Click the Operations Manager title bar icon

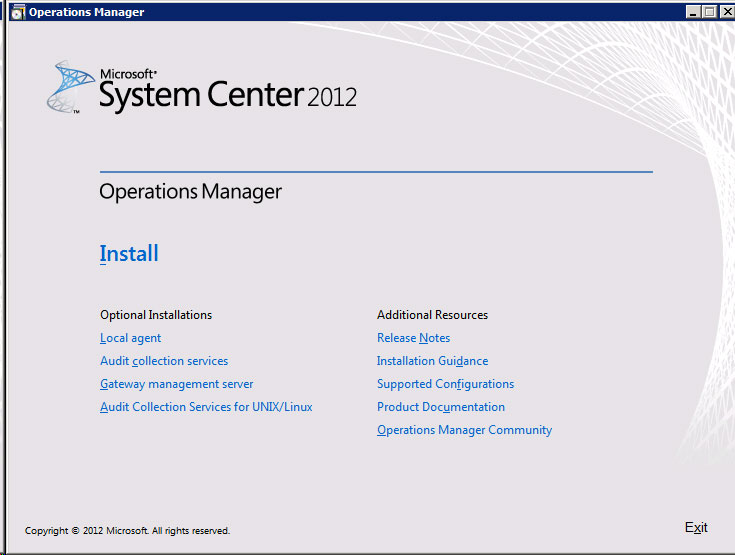17,12
